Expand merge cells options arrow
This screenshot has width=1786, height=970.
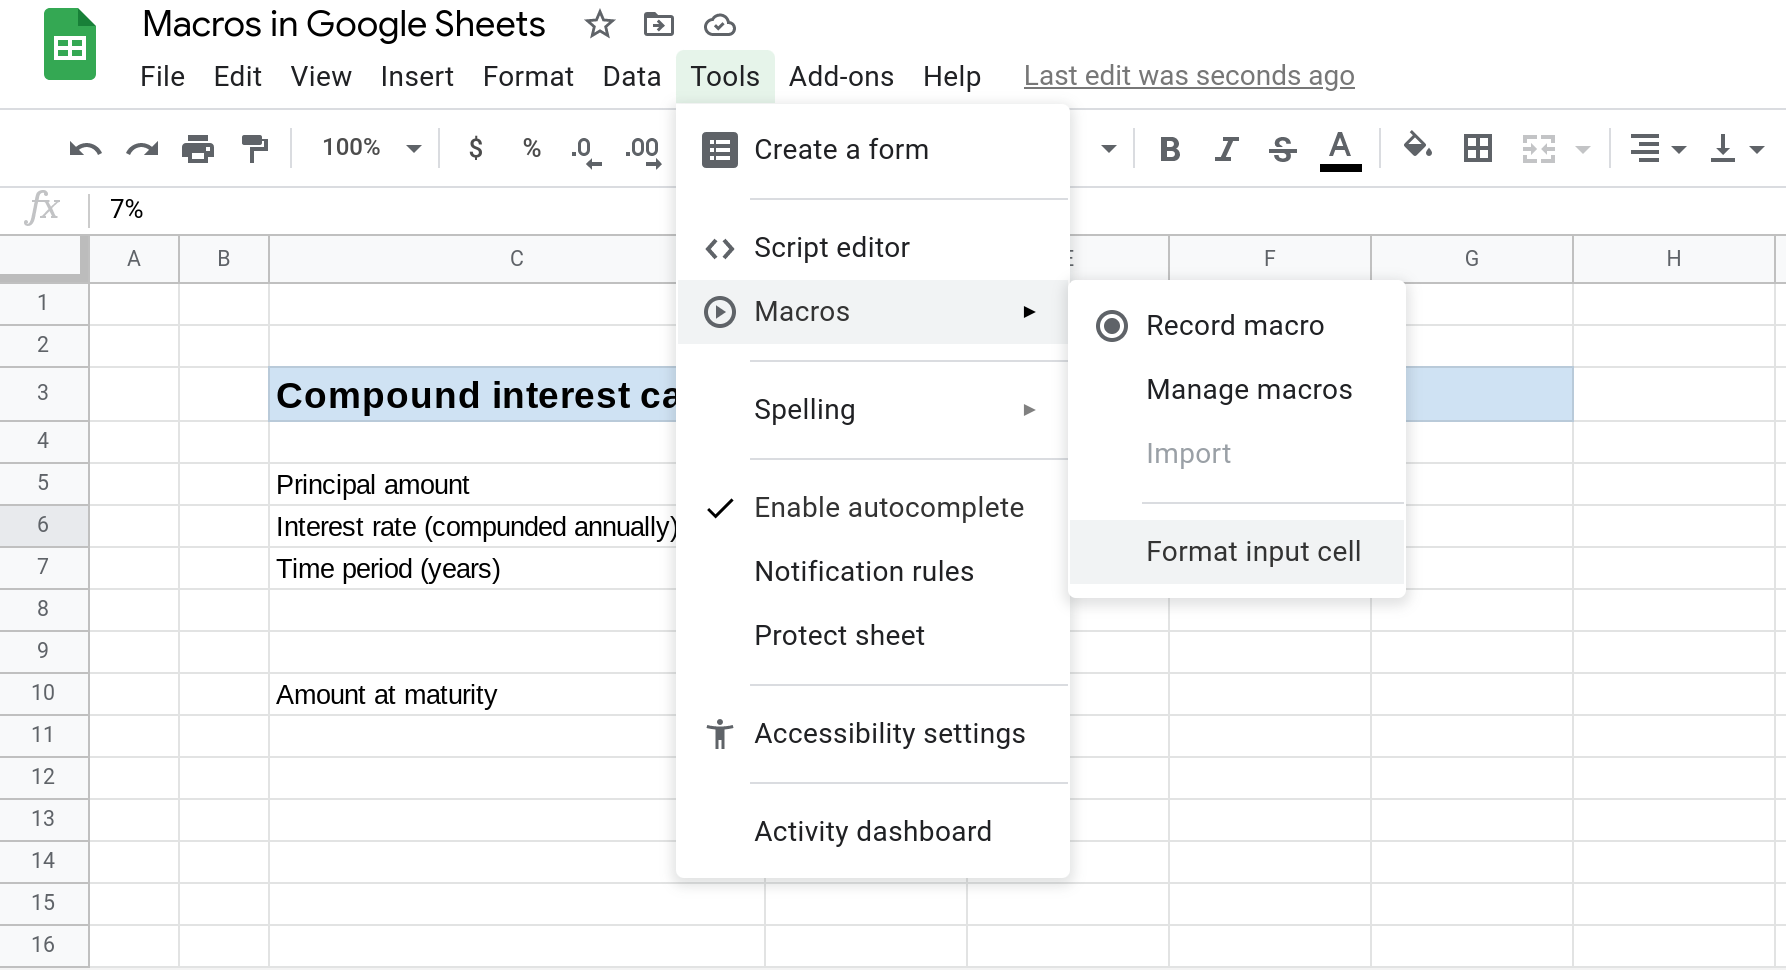pyautogui.click(x=1582, y=149)
